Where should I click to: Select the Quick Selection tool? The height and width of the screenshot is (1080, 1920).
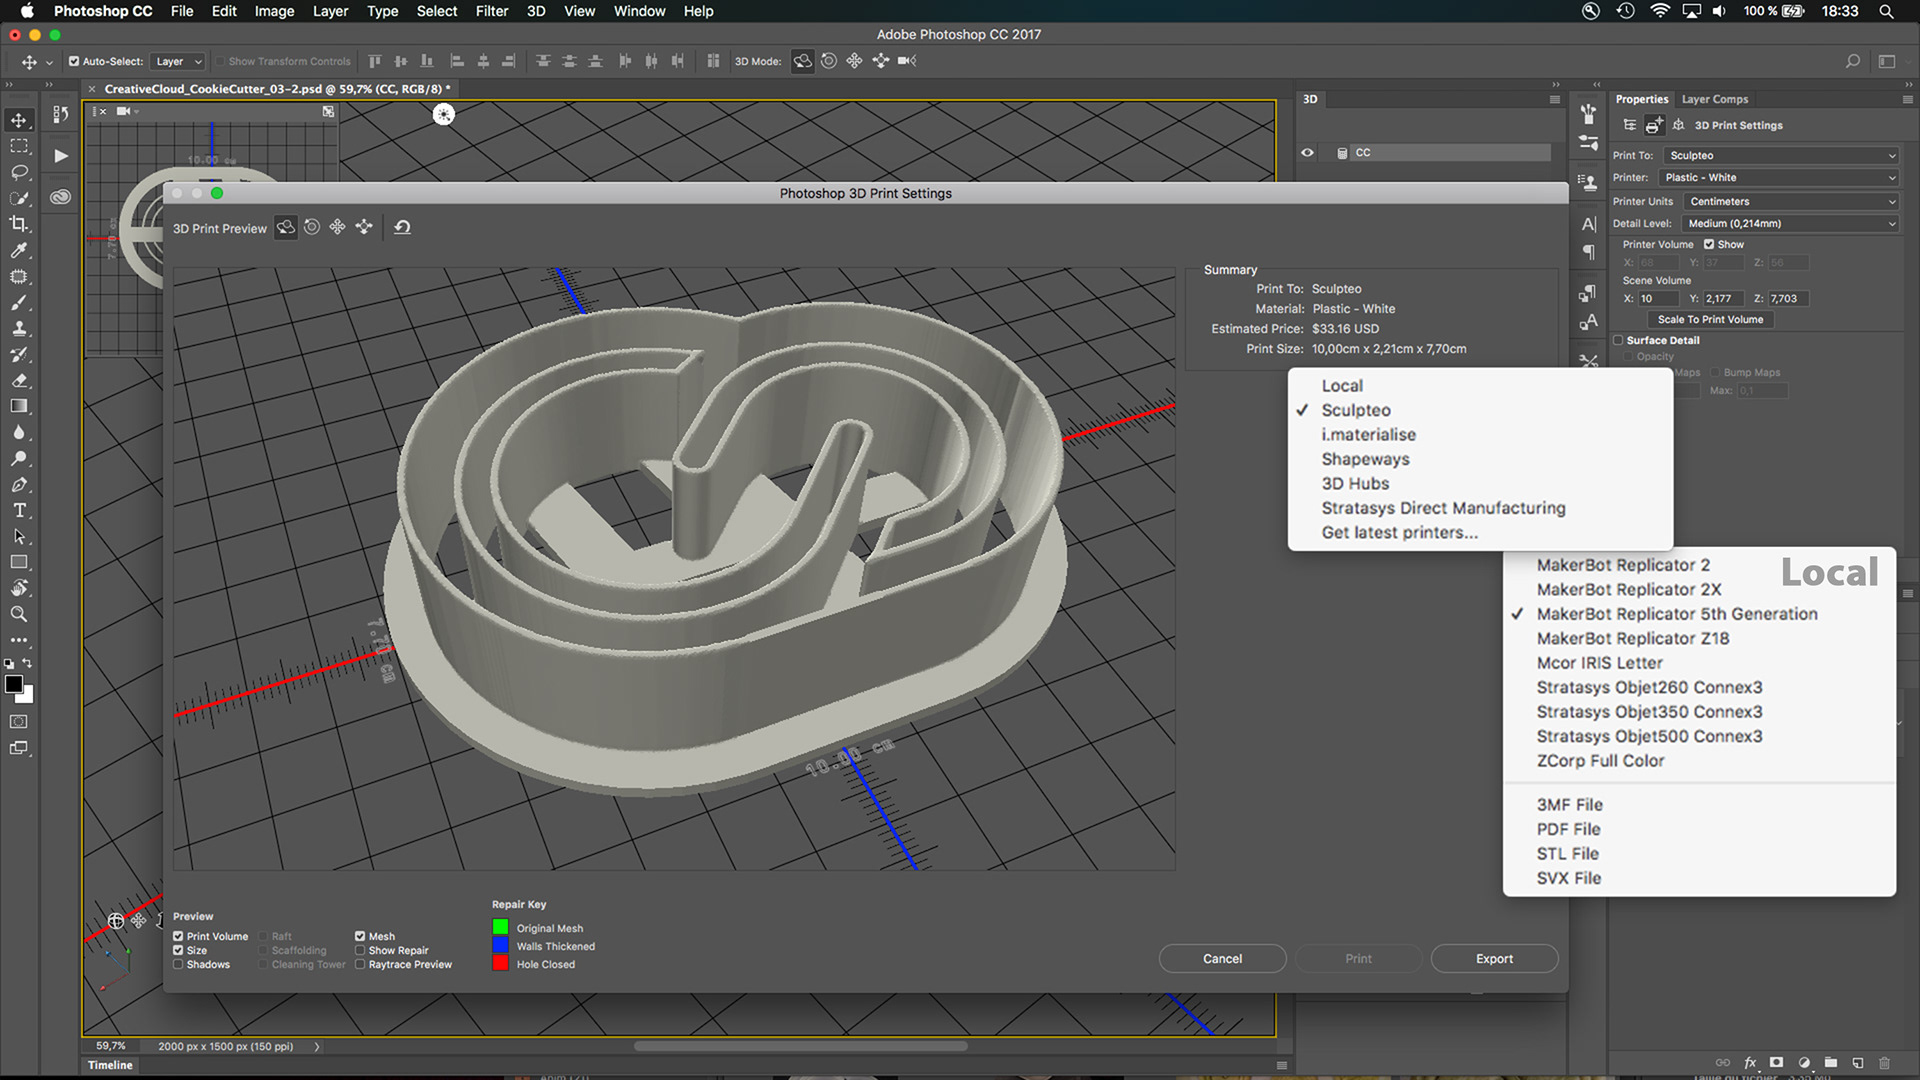pos(19,198)
